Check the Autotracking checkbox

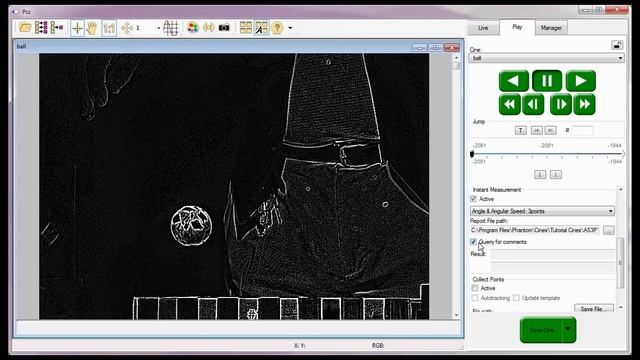(475, 298)
